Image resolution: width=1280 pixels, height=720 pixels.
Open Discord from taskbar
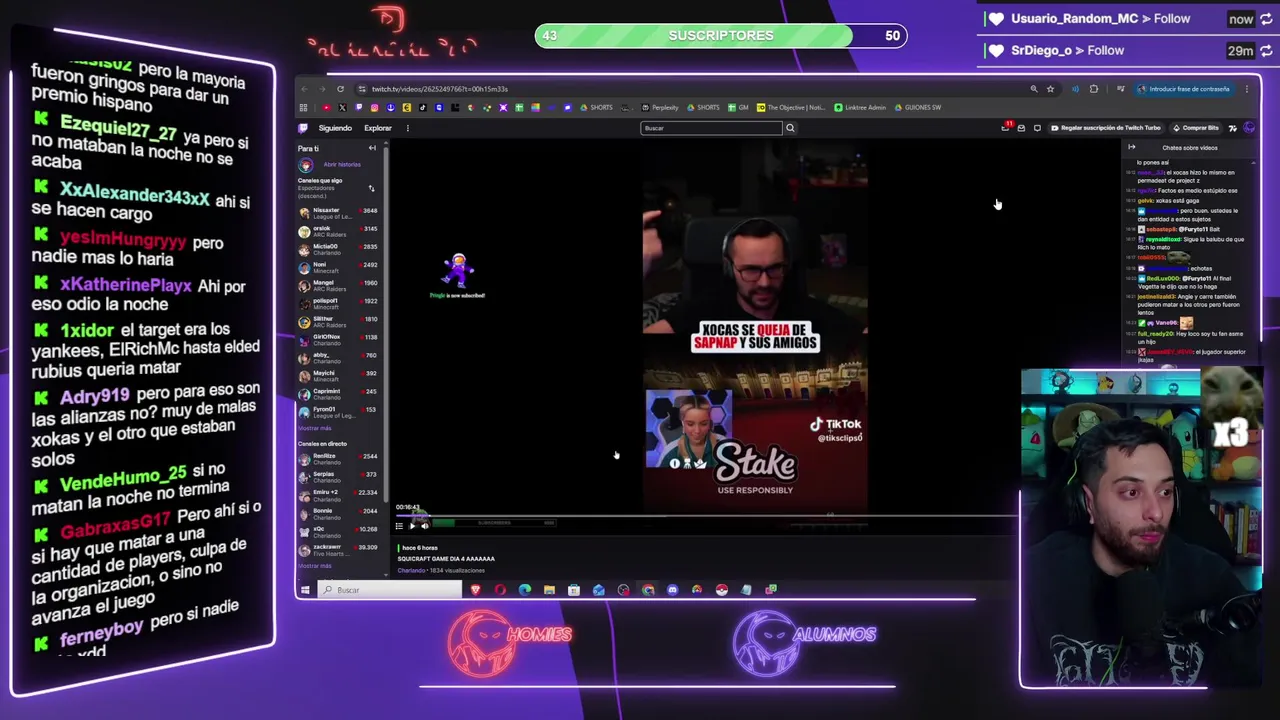pyautogui.click(x=672, y=590)
